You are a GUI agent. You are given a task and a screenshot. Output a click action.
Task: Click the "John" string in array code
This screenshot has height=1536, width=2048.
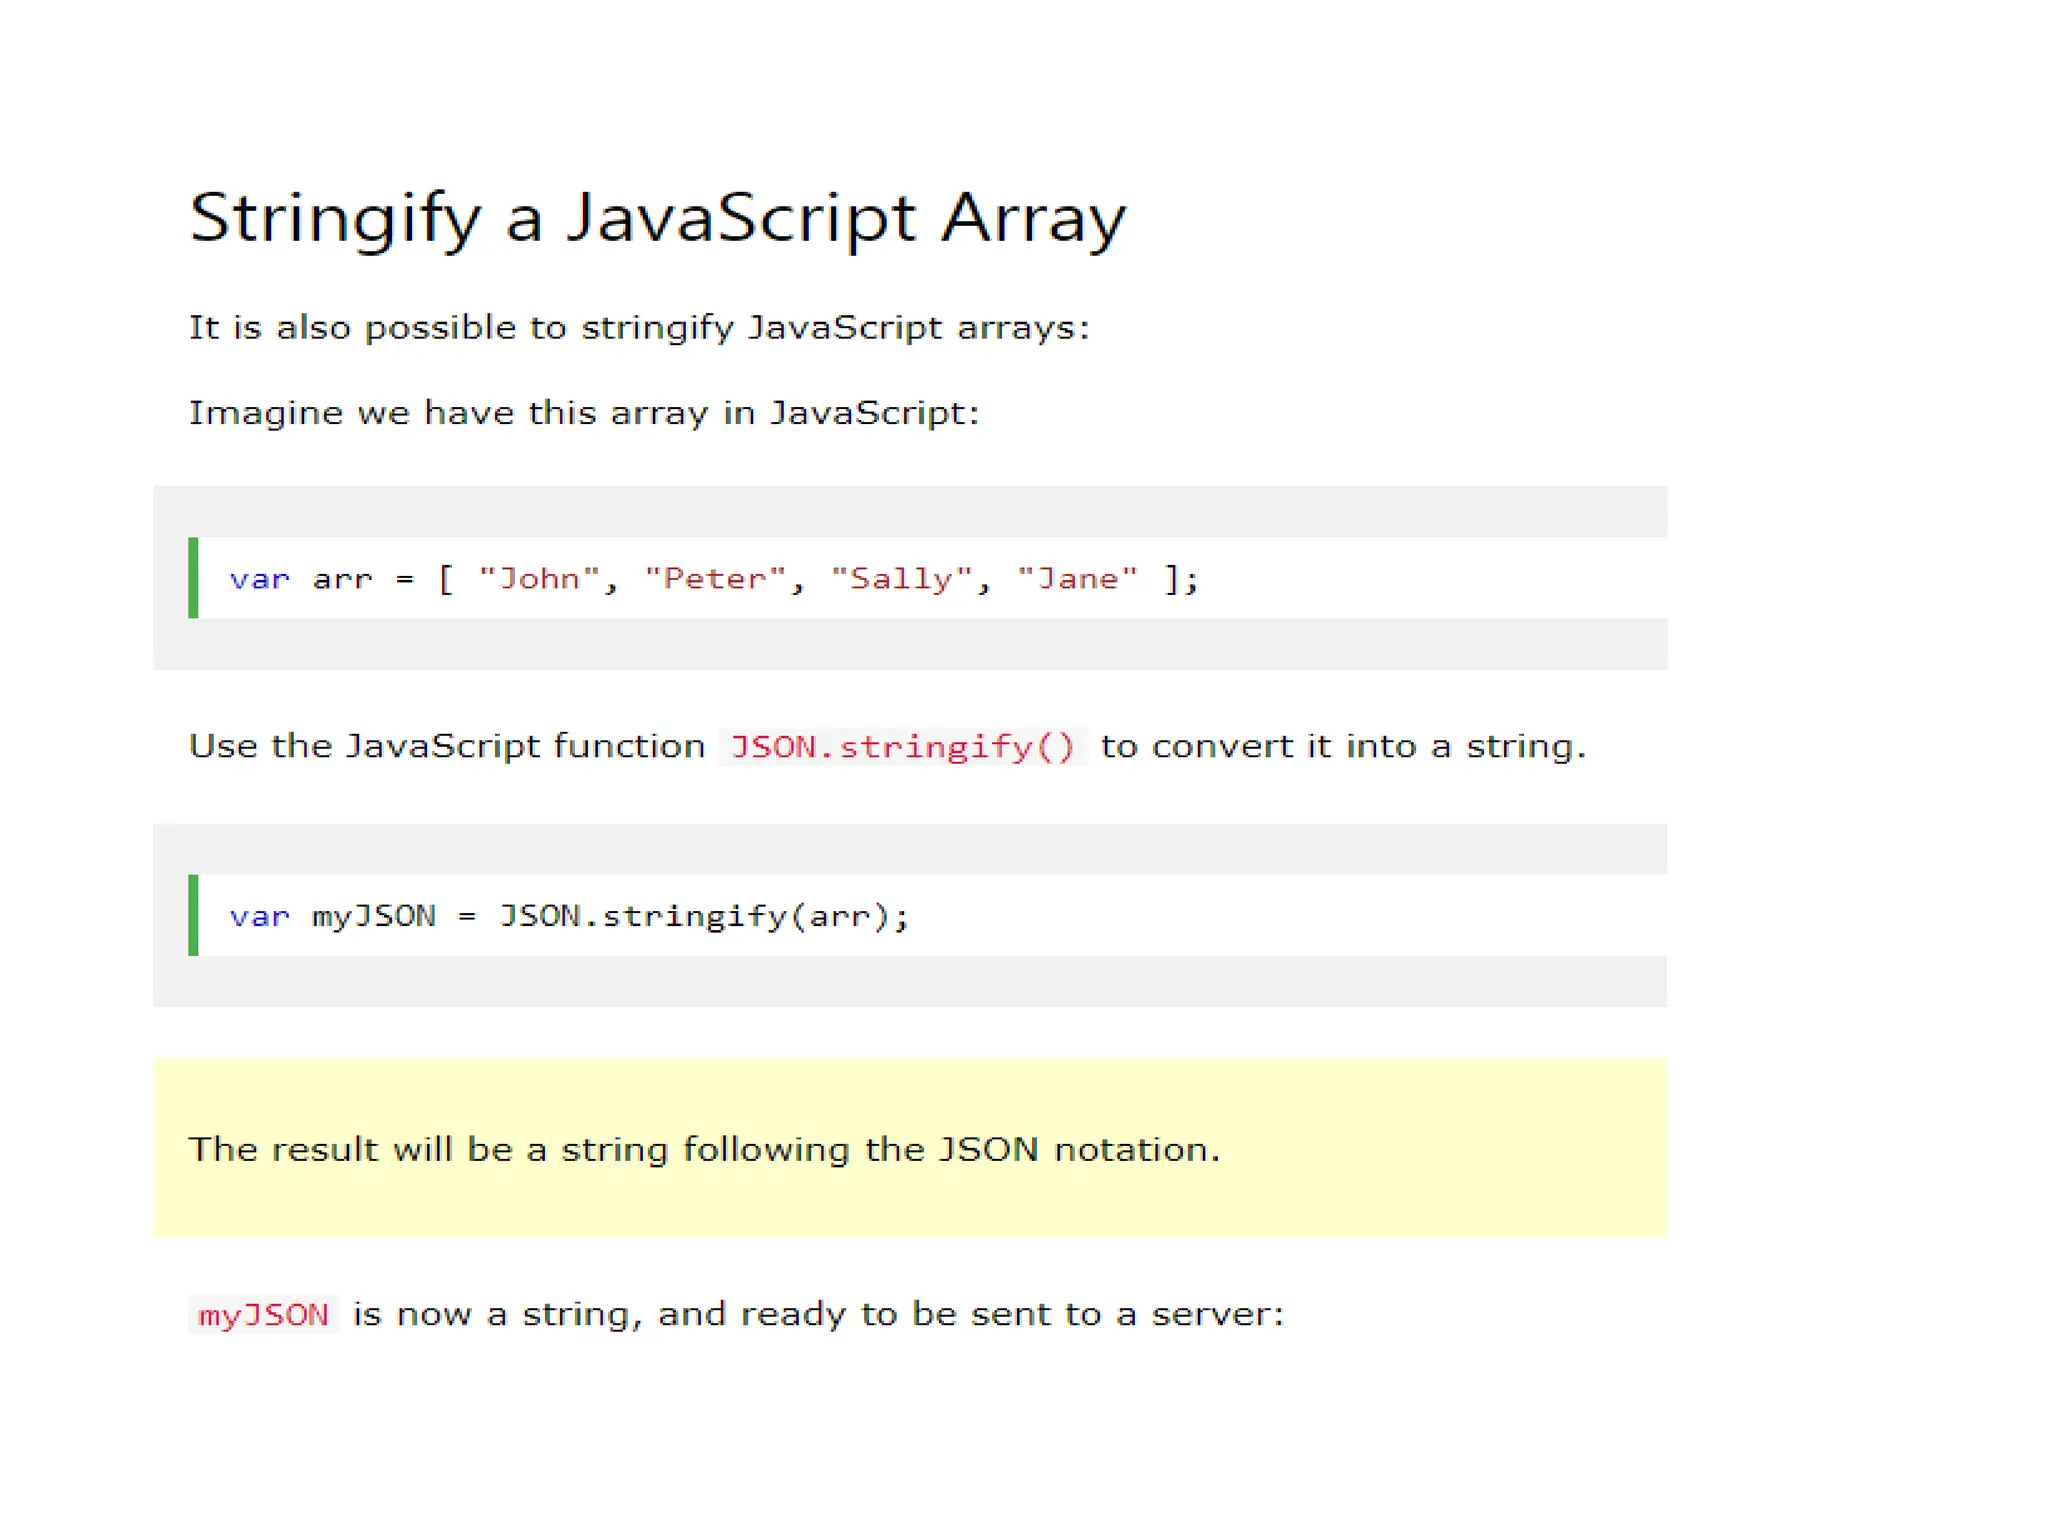pyautogui.click(x=539, y=579)
